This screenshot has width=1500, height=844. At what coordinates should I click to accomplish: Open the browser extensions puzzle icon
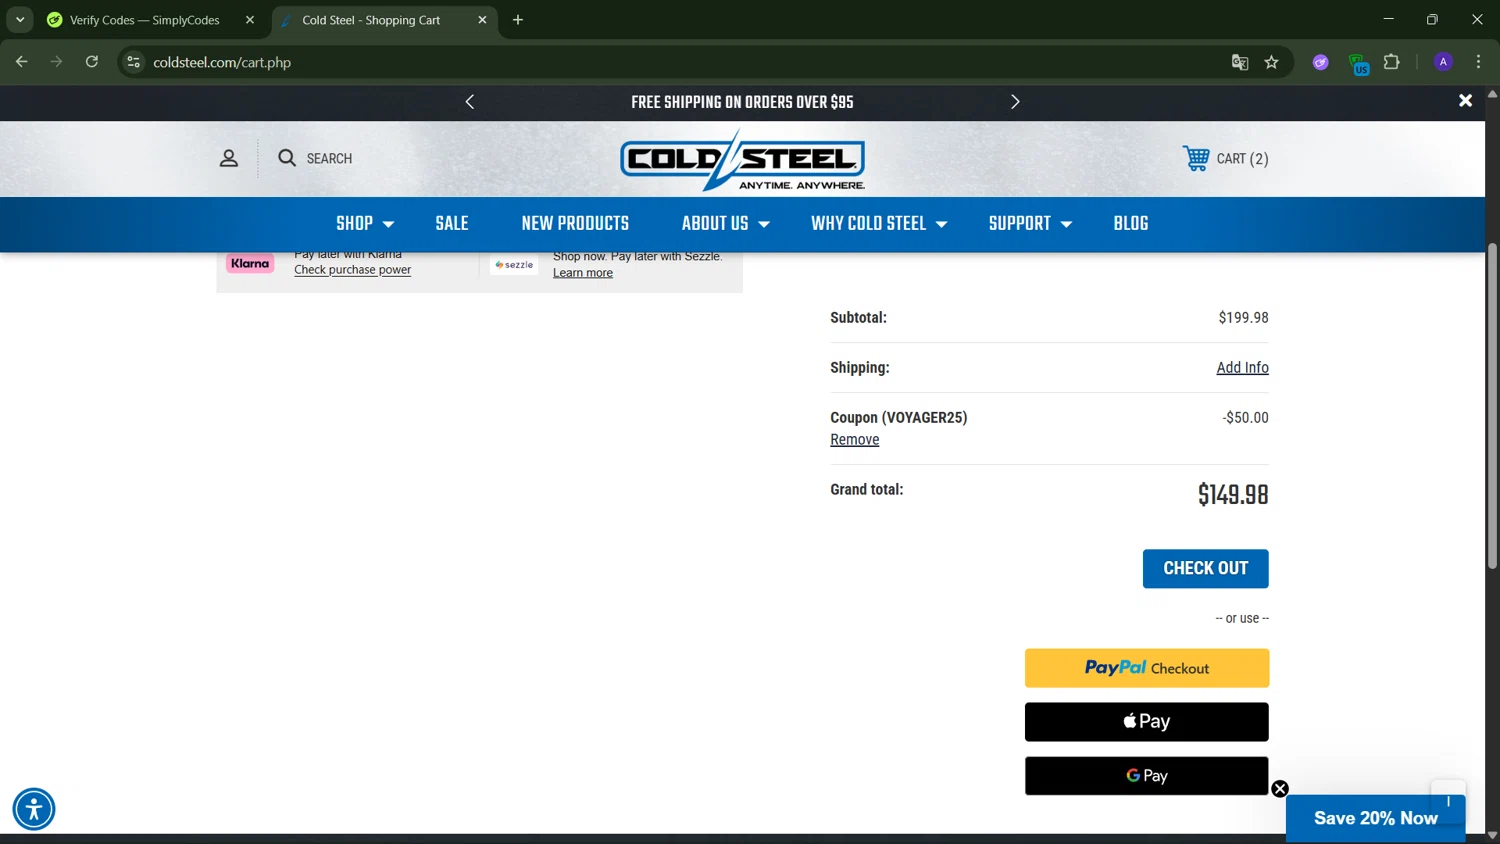tap(1392, 62)
